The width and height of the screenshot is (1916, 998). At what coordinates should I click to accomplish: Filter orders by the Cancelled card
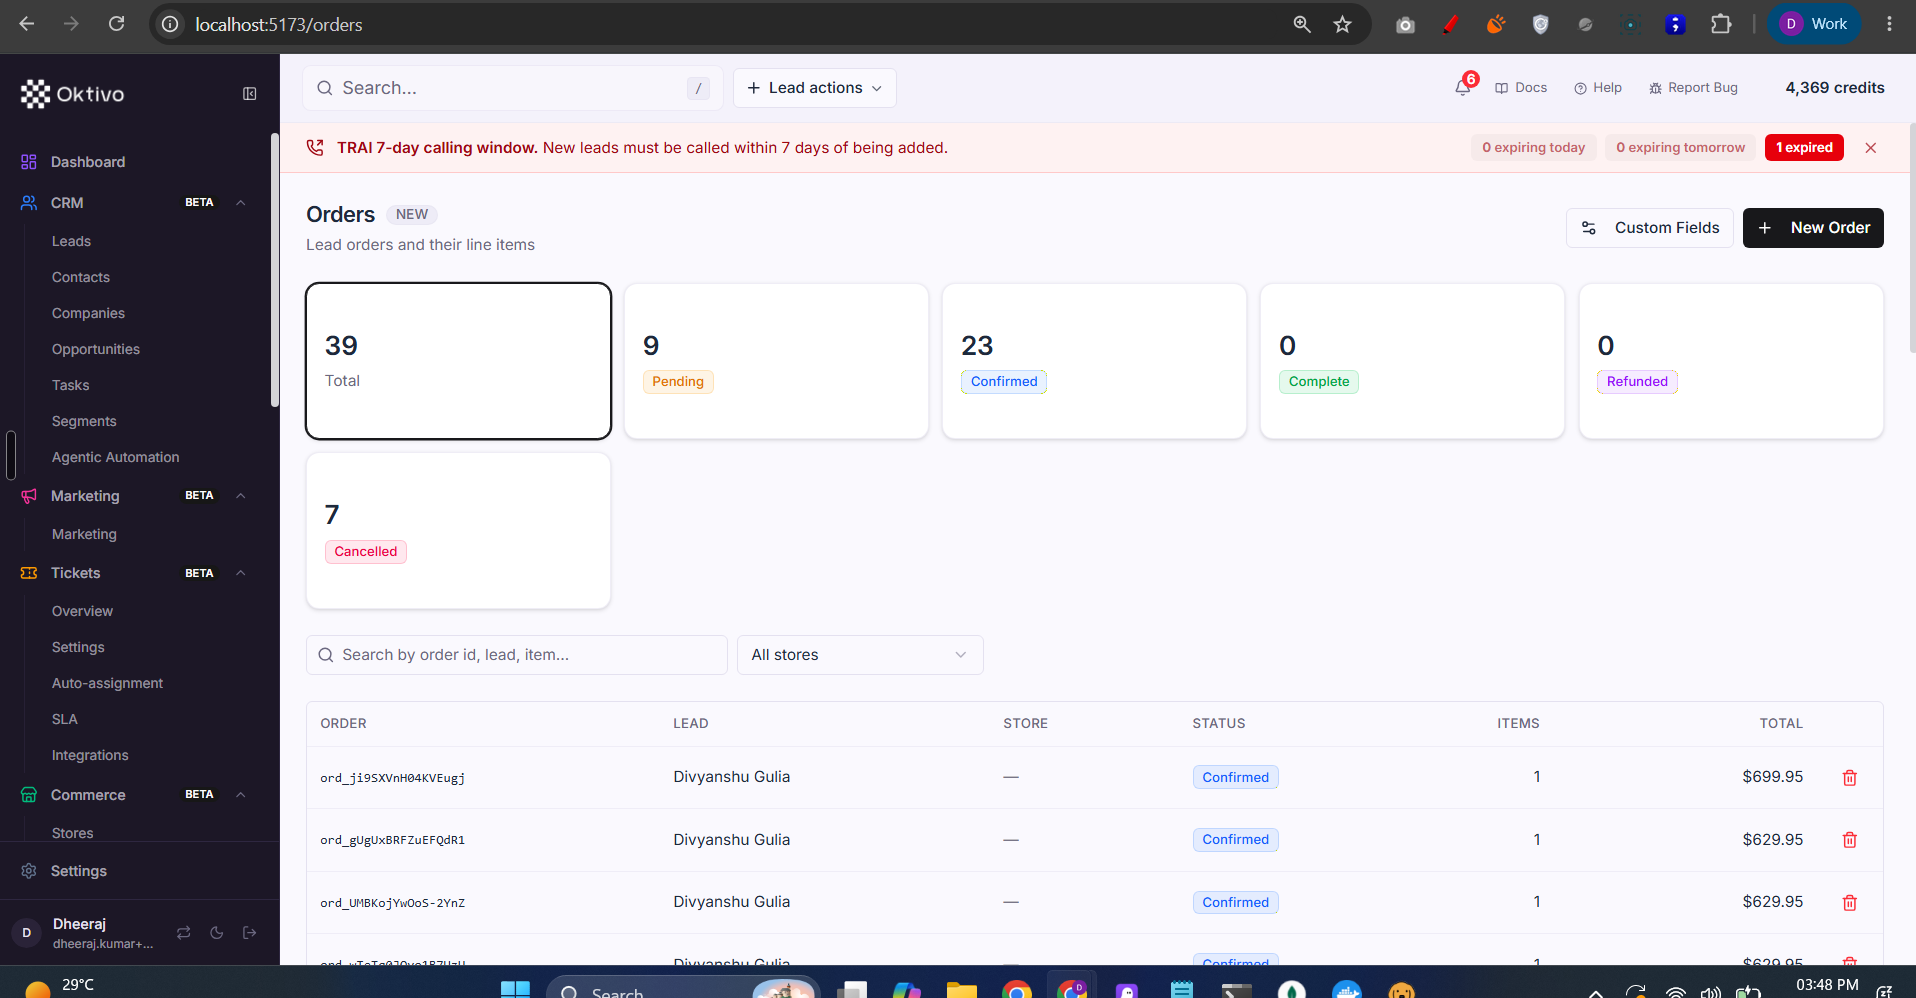pos(458,531)
